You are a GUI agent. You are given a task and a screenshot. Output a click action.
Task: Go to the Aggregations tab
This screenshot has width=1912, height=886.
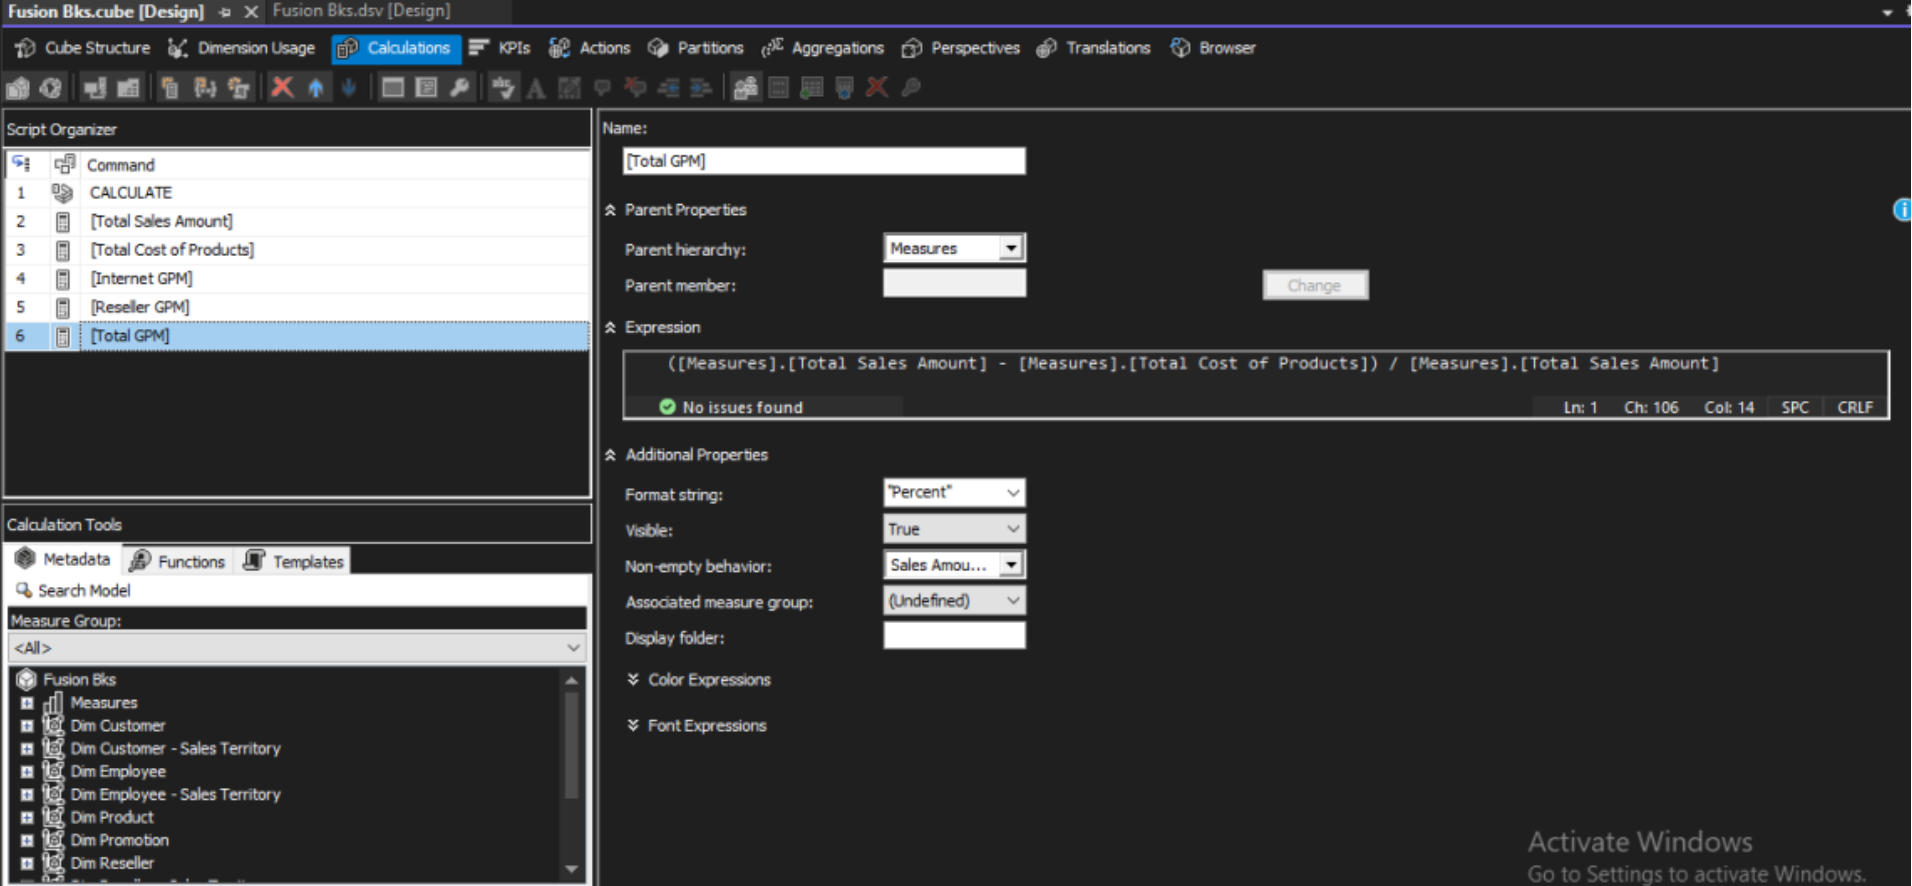(x=823, y=48)
